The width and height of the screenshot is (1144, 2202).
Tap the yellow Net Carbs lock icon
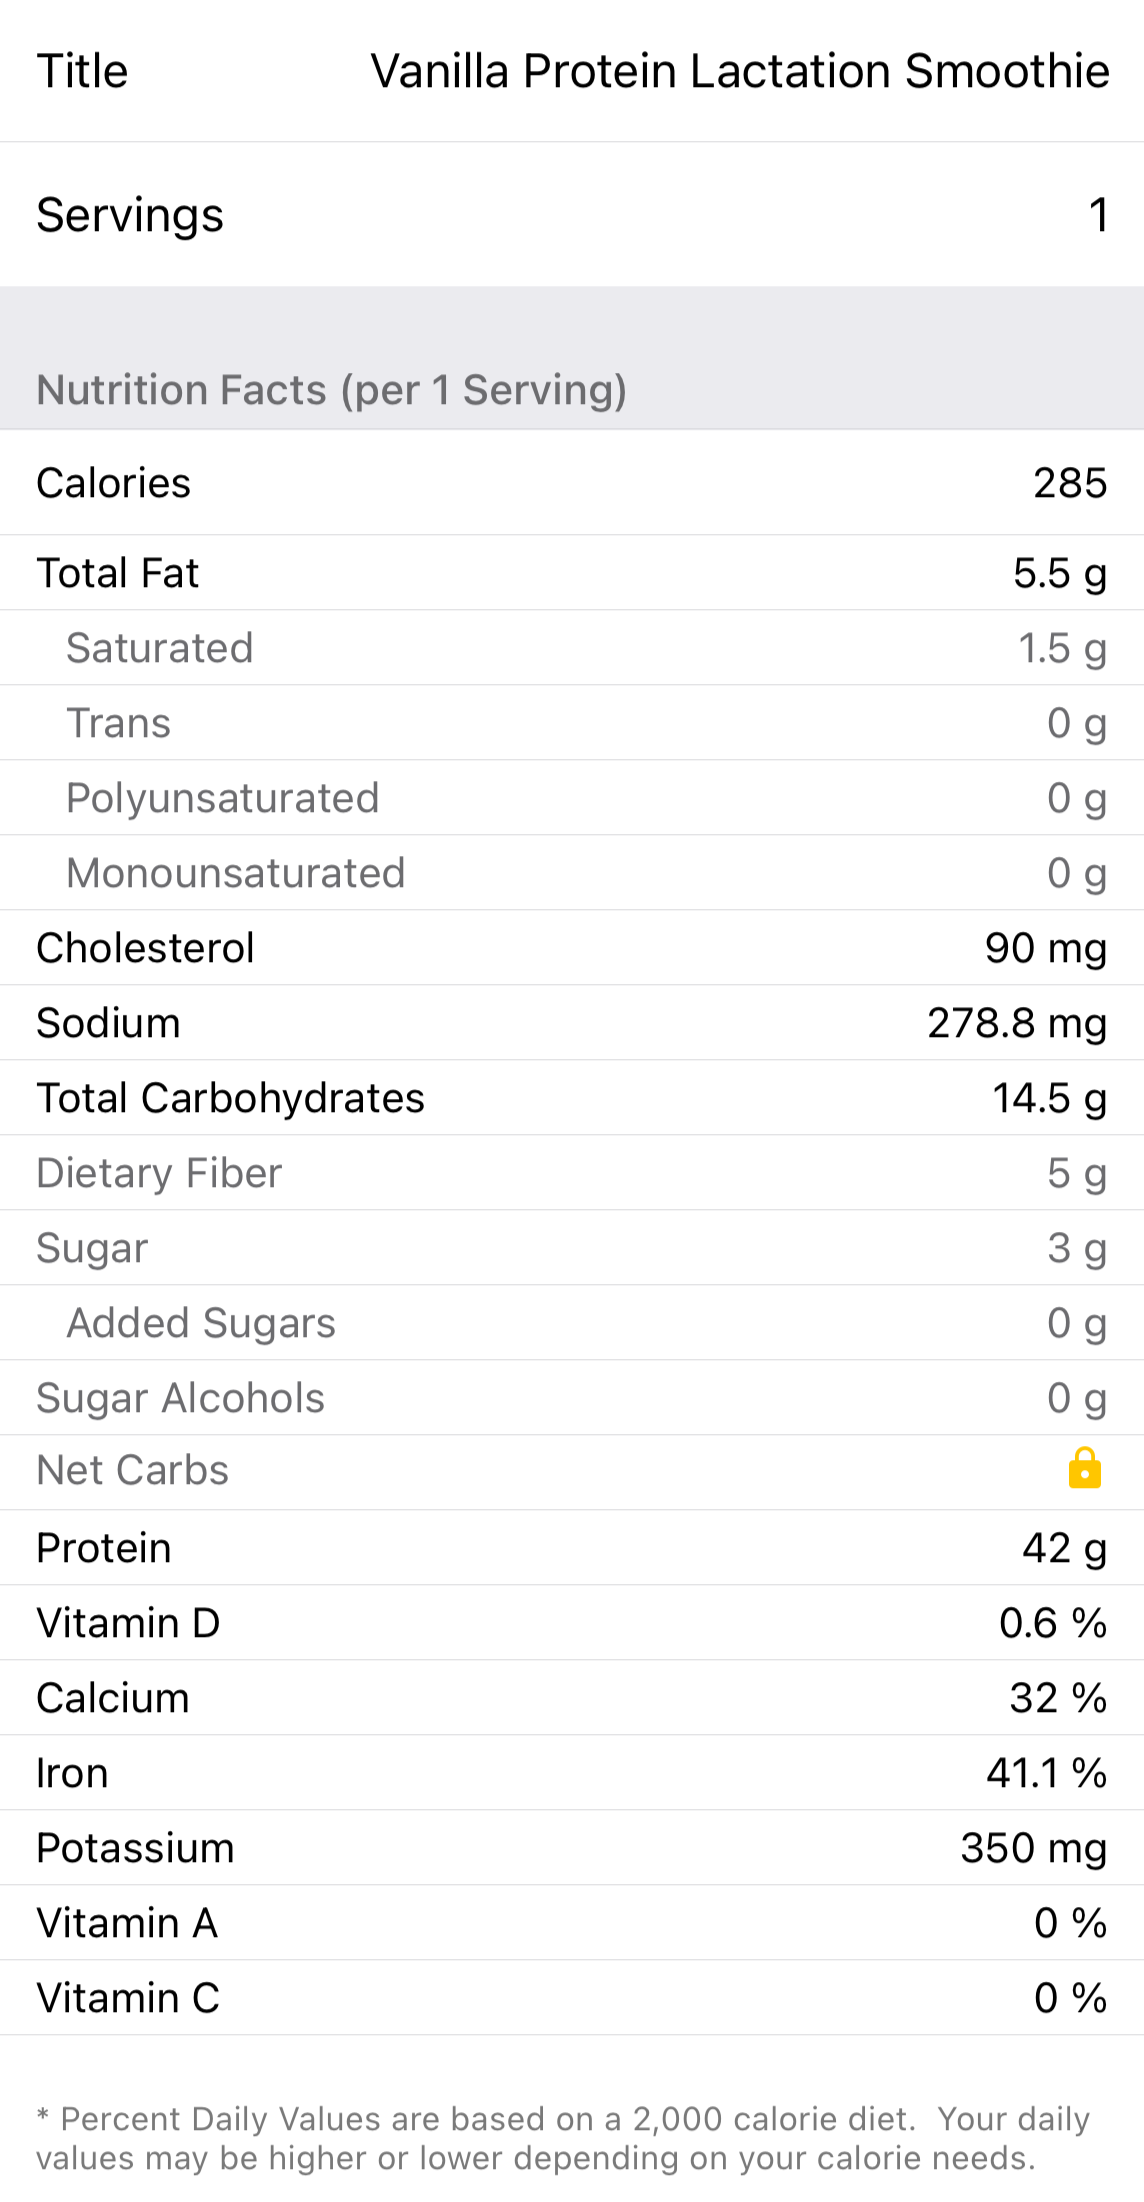click(1084, 1469)
